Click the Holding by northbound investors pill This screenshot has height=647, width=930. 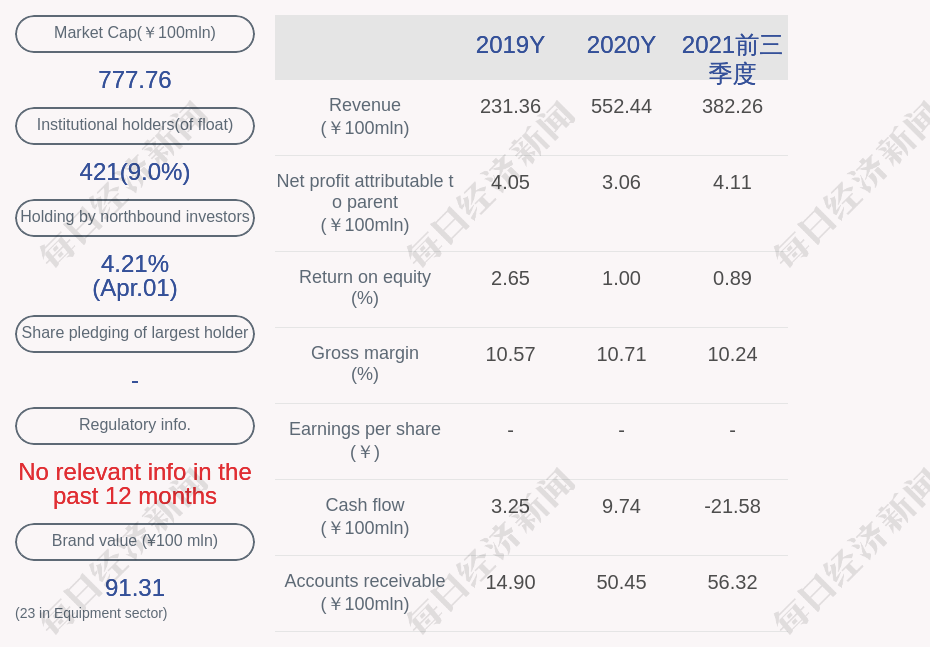point(134,217)
